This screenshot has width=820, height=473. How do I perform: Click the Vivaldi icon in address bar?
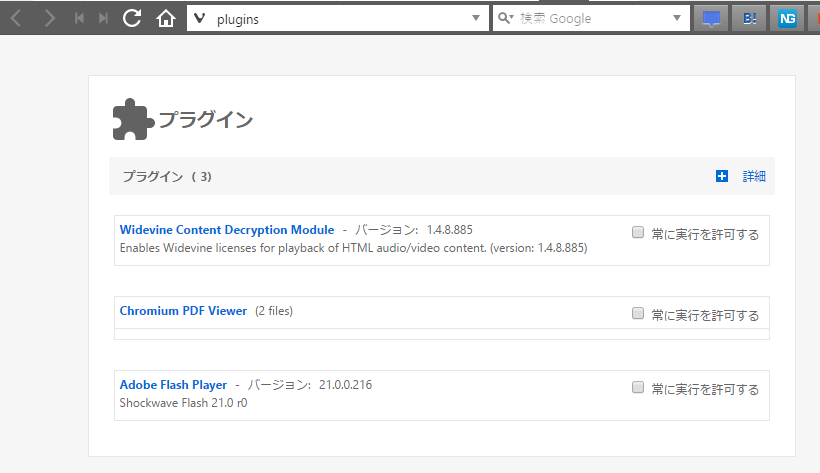click(x=199, y=19)
